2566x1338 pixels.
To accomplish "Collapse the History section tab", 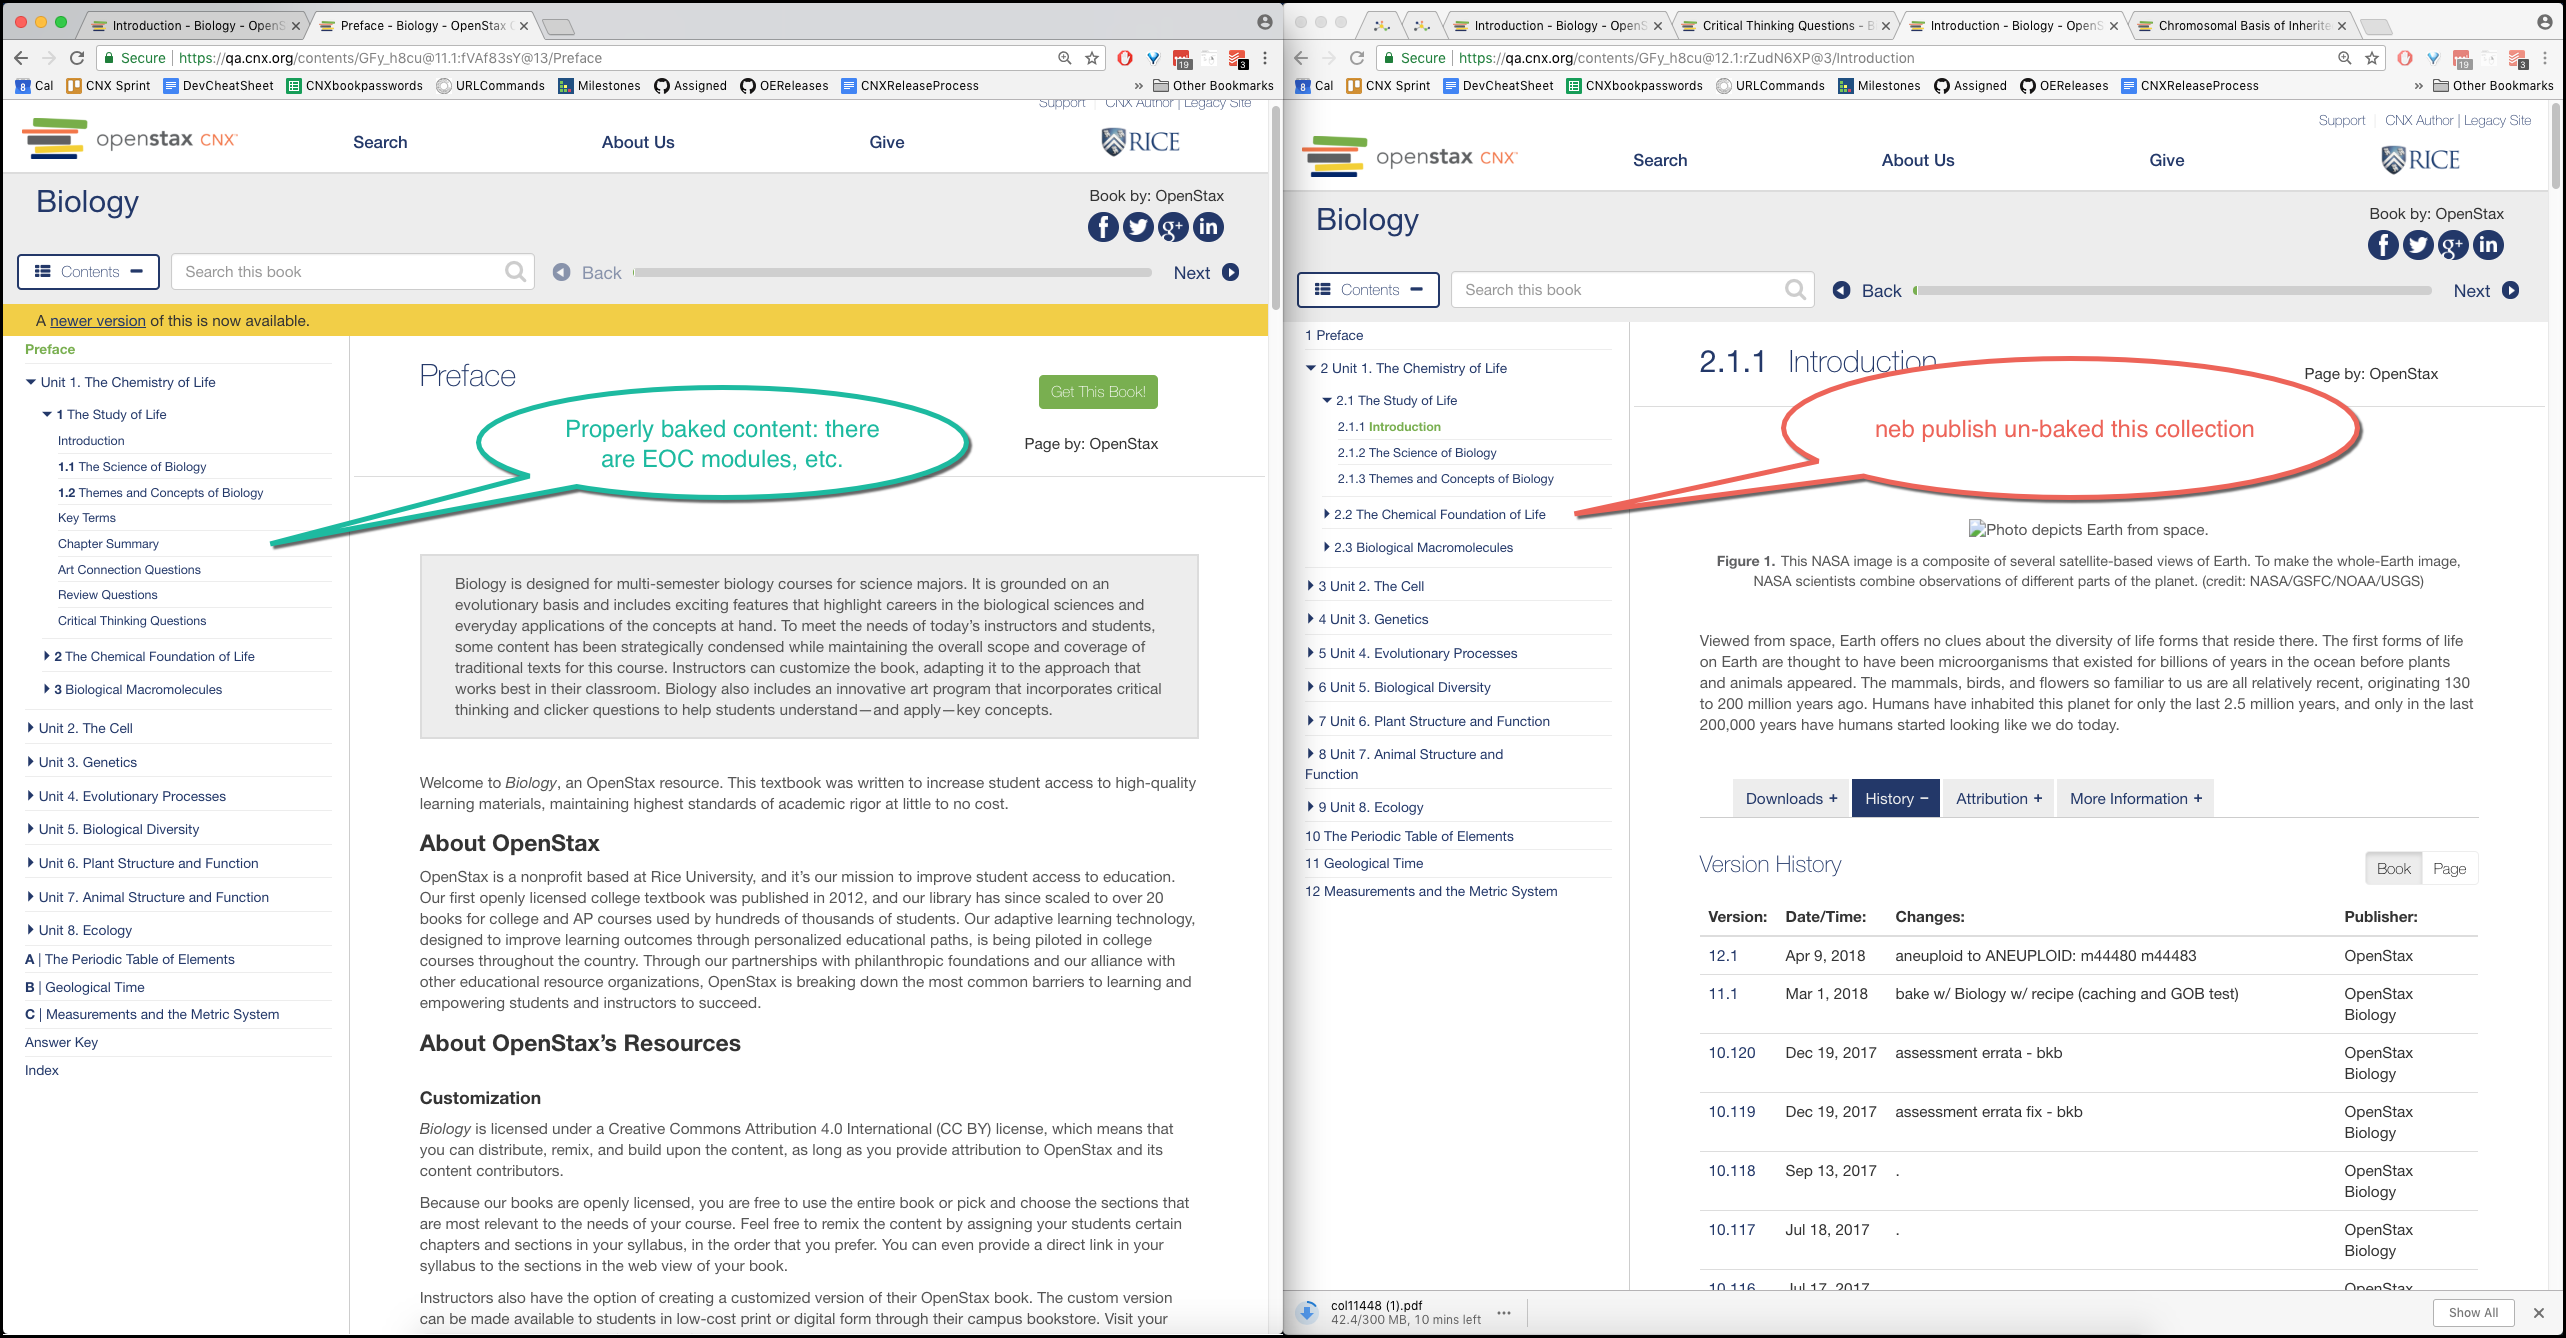I will click(x=1895, y=798).
